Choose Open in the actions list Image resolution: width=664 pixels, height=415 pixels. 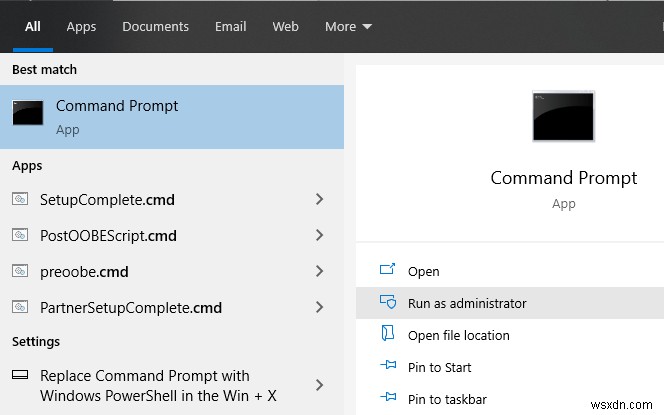coord(423,271)
